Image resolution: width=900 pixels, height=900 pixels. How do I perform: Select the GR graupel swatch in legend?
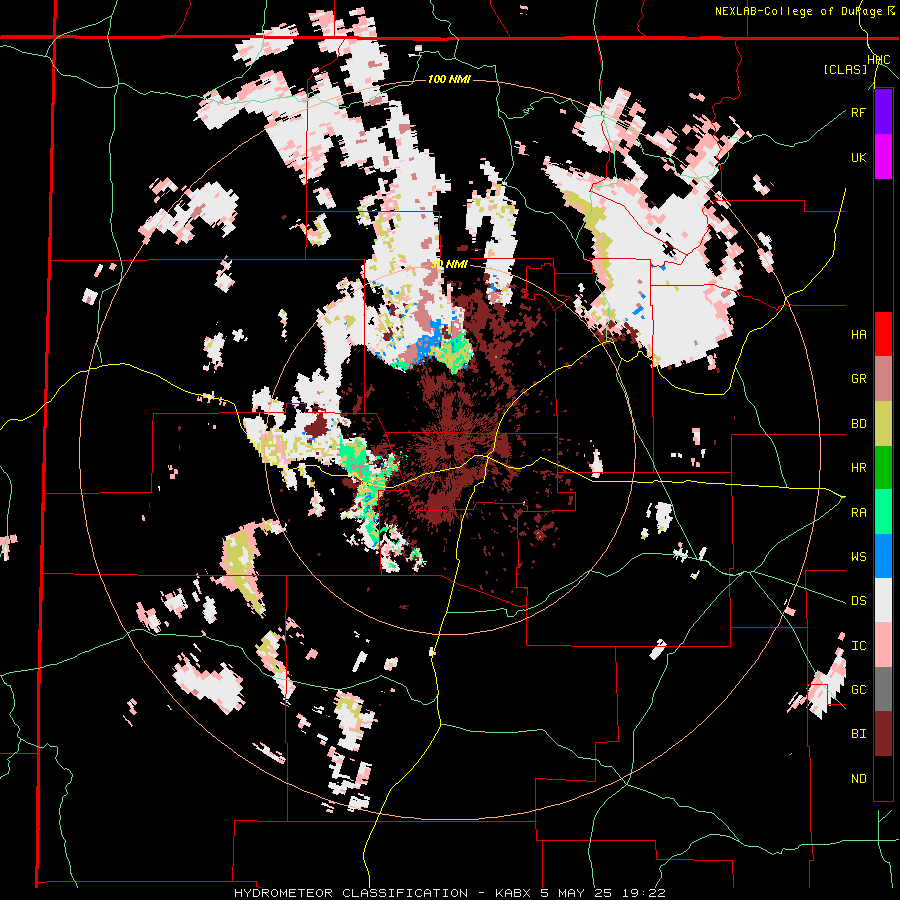coord(883,379)
